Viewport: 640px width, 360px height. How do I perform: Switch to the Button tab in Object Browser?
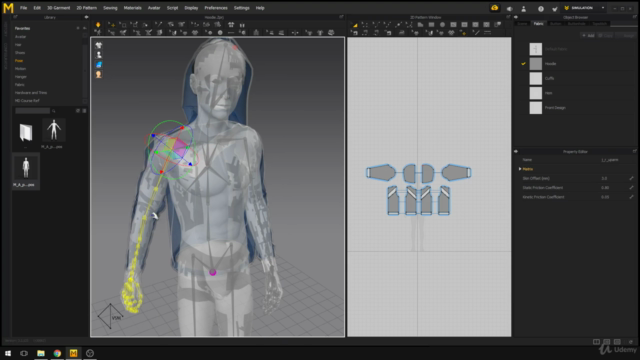coord(556,24)
